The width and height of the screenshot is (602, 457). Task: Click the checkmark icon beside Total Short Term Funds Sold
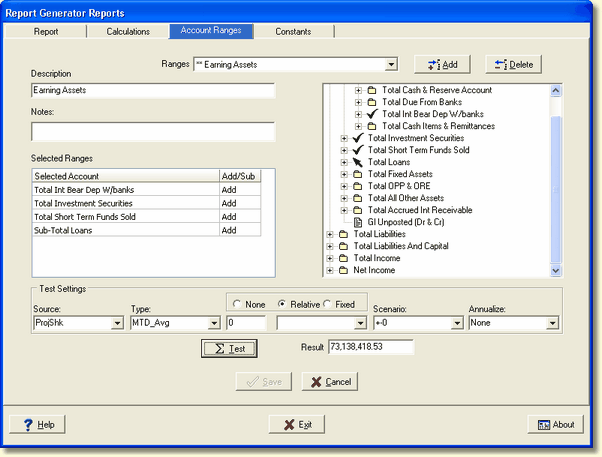click(x=359, y=150)
